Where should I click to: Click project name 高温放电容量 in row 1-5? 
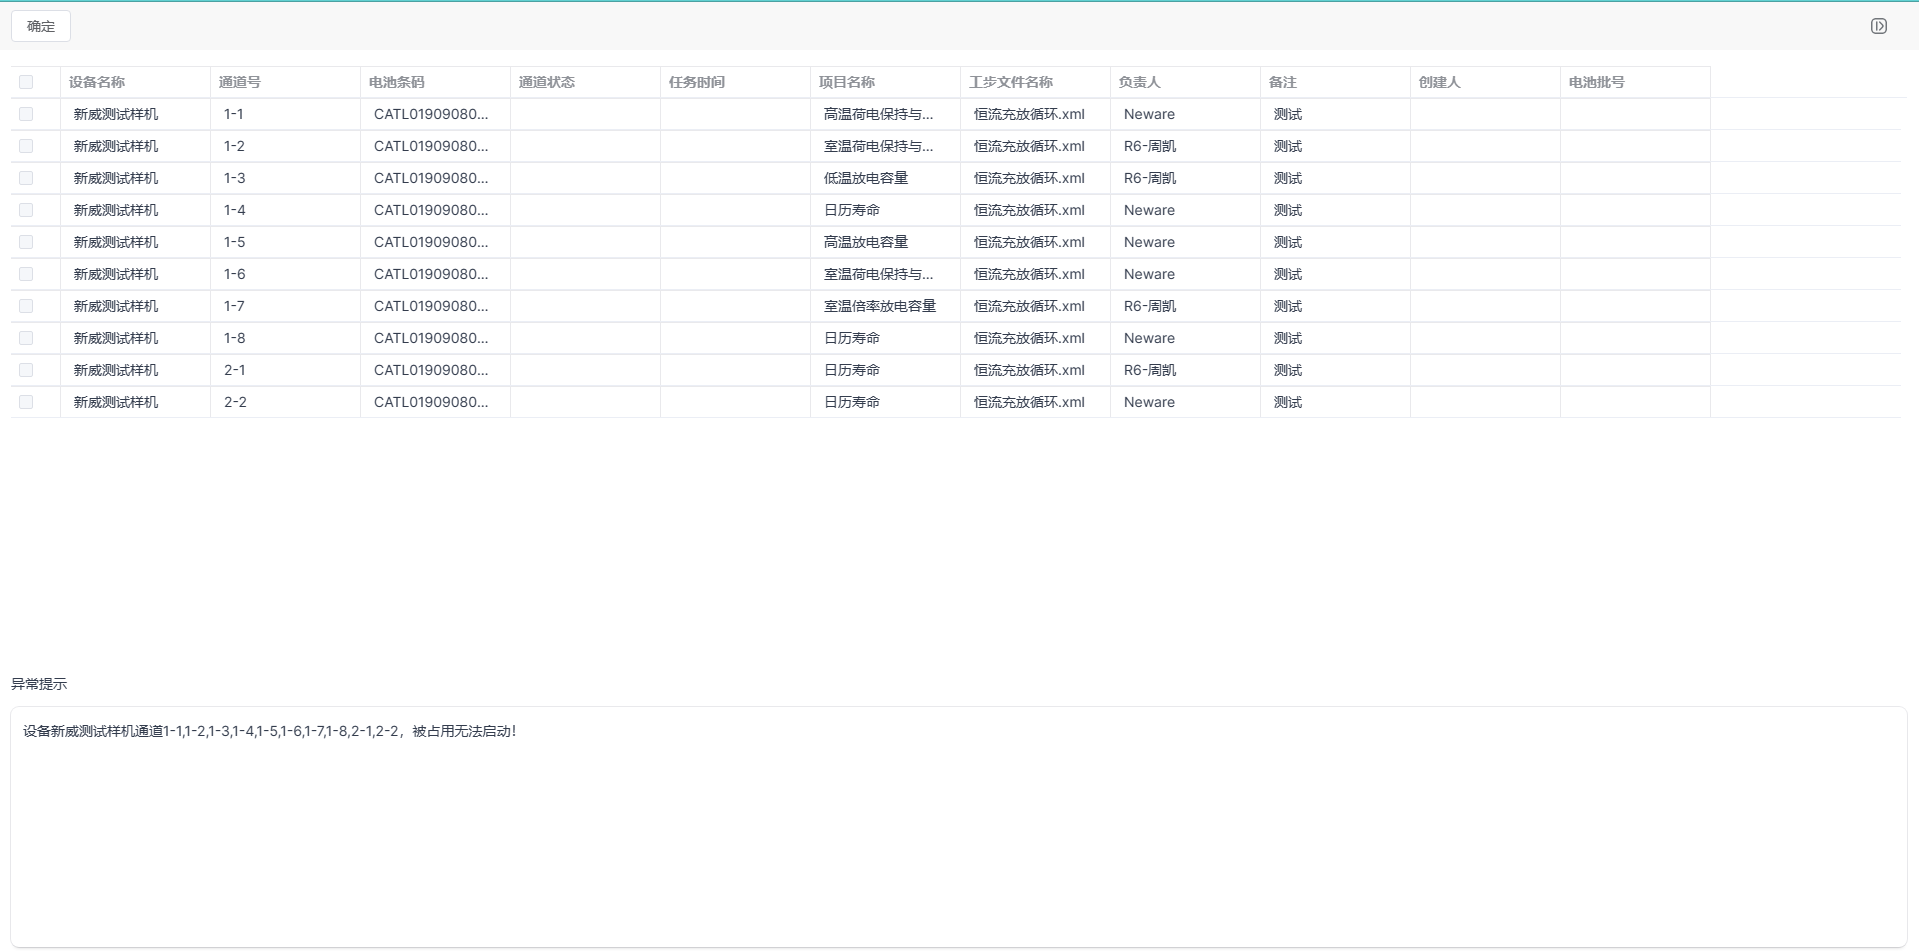866,242
